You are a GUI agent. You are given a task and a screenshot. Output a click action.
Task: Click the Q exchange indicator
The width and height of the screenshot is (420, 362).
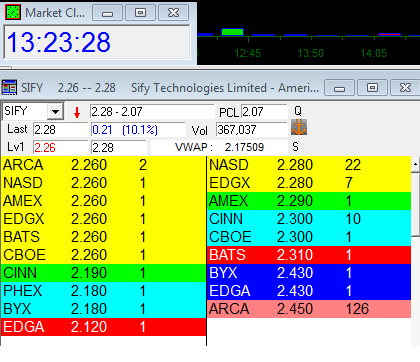(298, 111)
